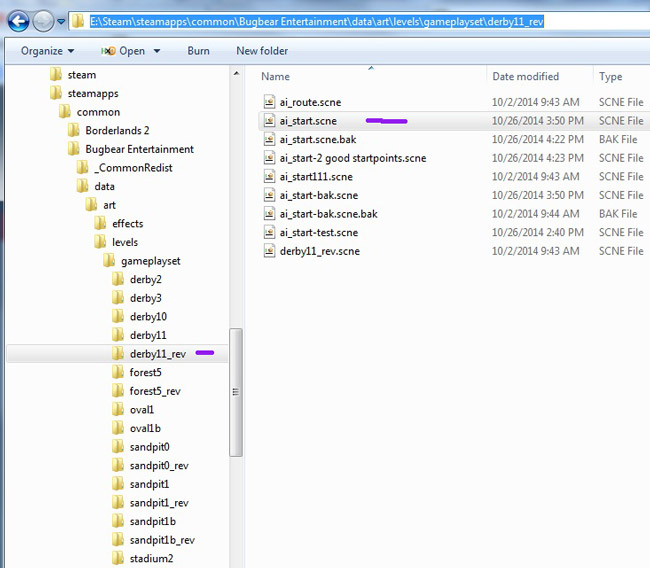Open sandpit0 folder in tree

(141, 447)
